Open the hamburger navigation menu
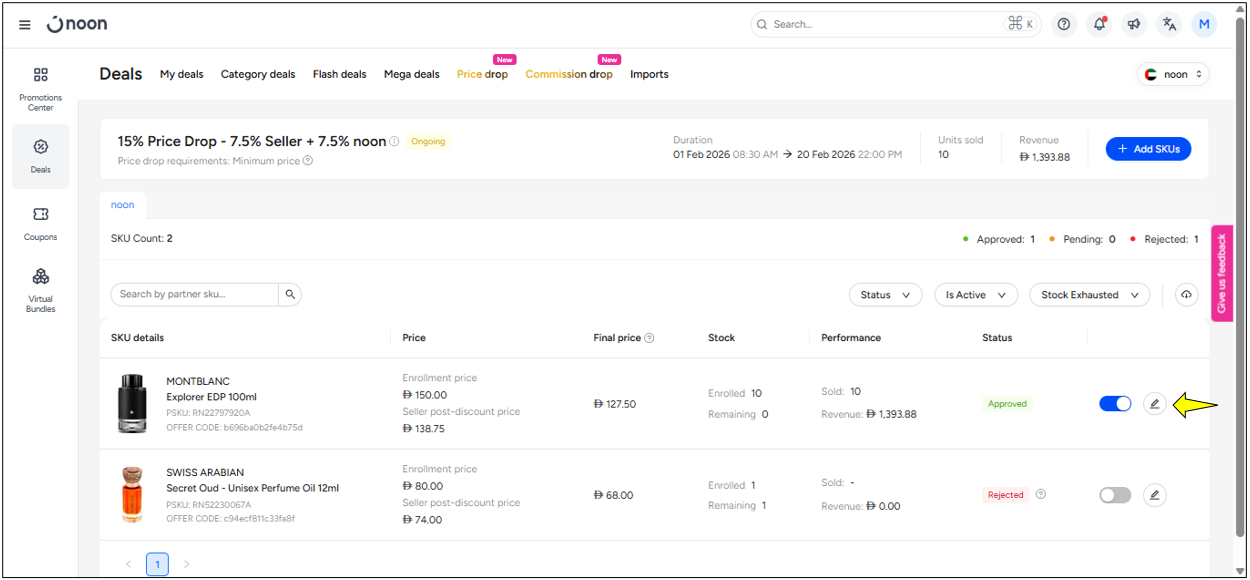Viewport: 1250px width, 580px height. point(25,25)
